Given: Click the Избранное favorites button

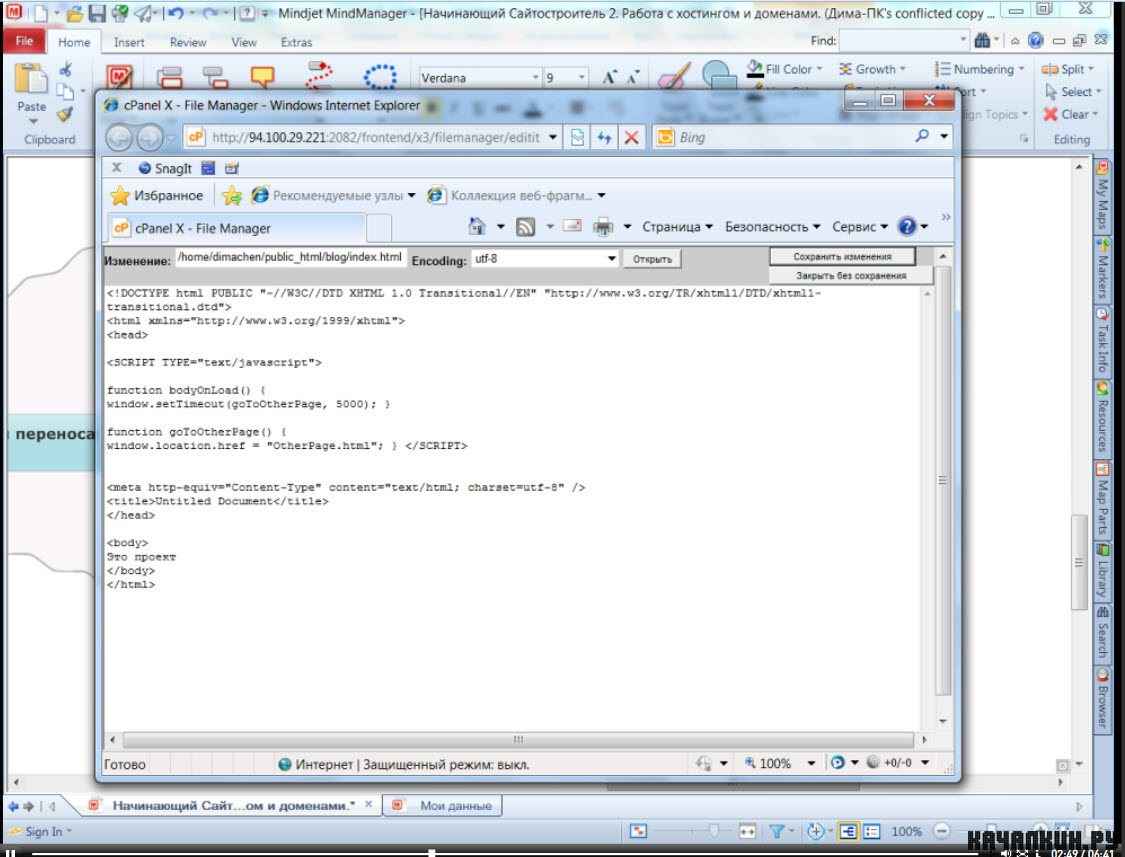Looking at the screenshot, I should click(157, 195).
